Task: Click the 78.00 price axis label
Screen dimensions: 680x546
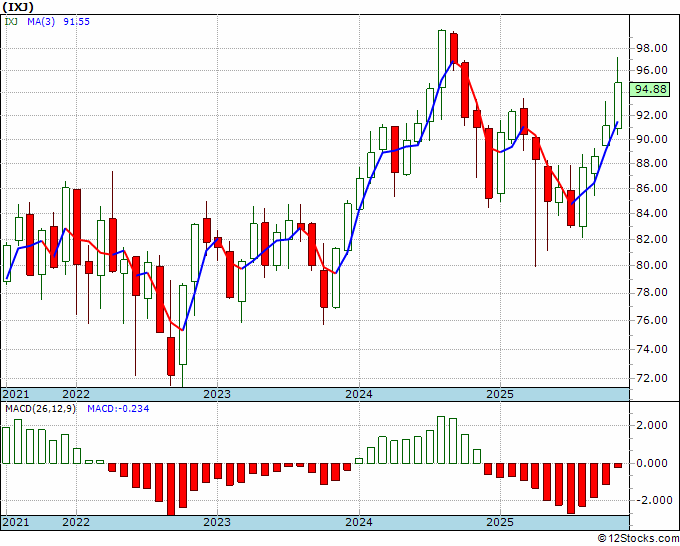Action: [651, 292]
